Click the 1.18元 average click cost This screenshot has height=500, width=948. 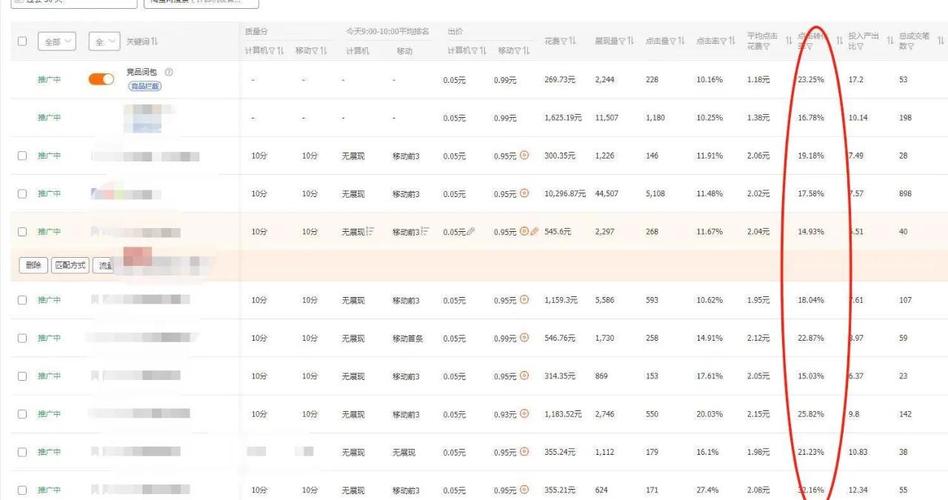[758, 79]
